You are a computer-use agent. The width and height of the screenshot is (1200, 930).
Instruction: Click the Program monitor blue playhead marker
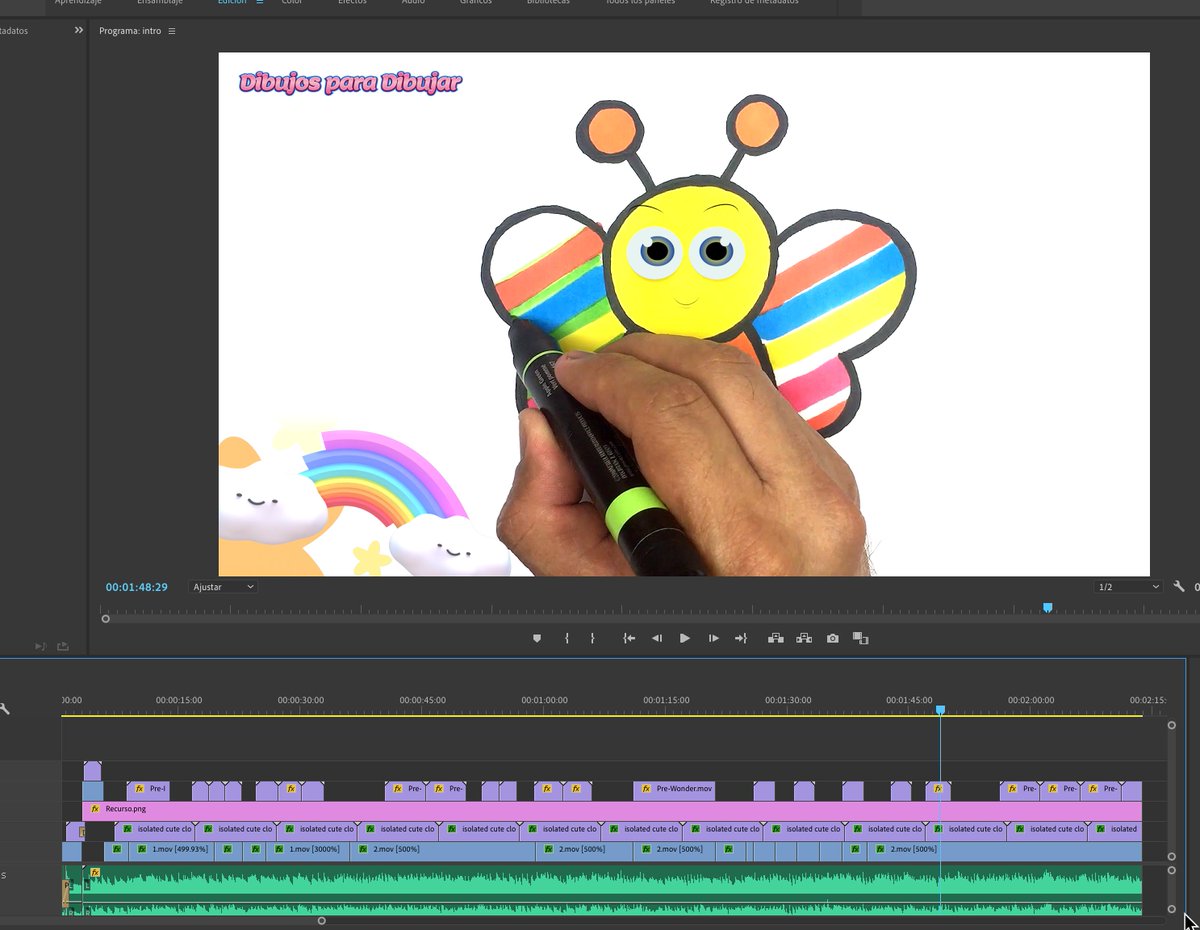click(1048, 607)
